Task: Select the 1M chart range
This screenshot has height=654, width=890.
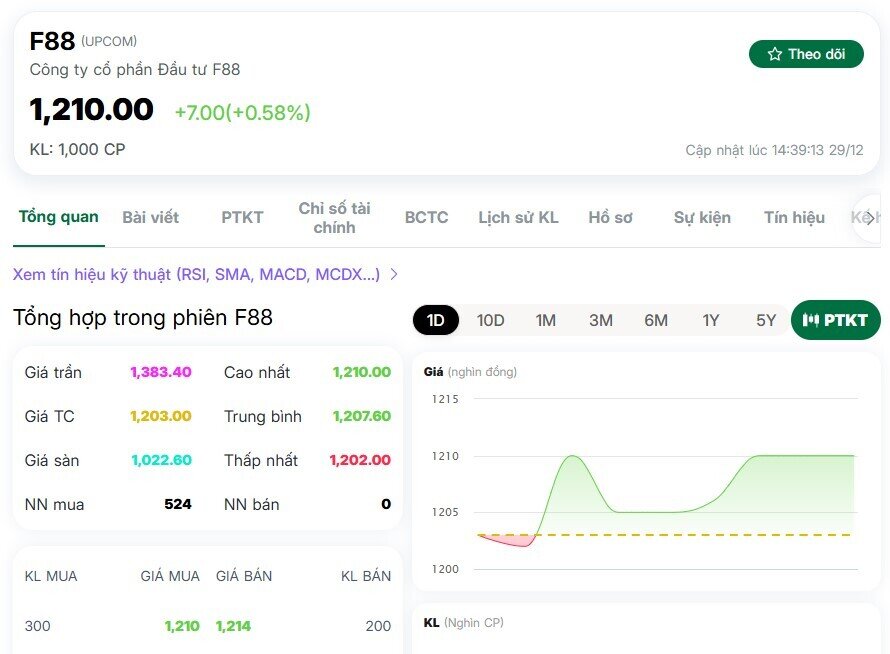Action: point(545,320)
